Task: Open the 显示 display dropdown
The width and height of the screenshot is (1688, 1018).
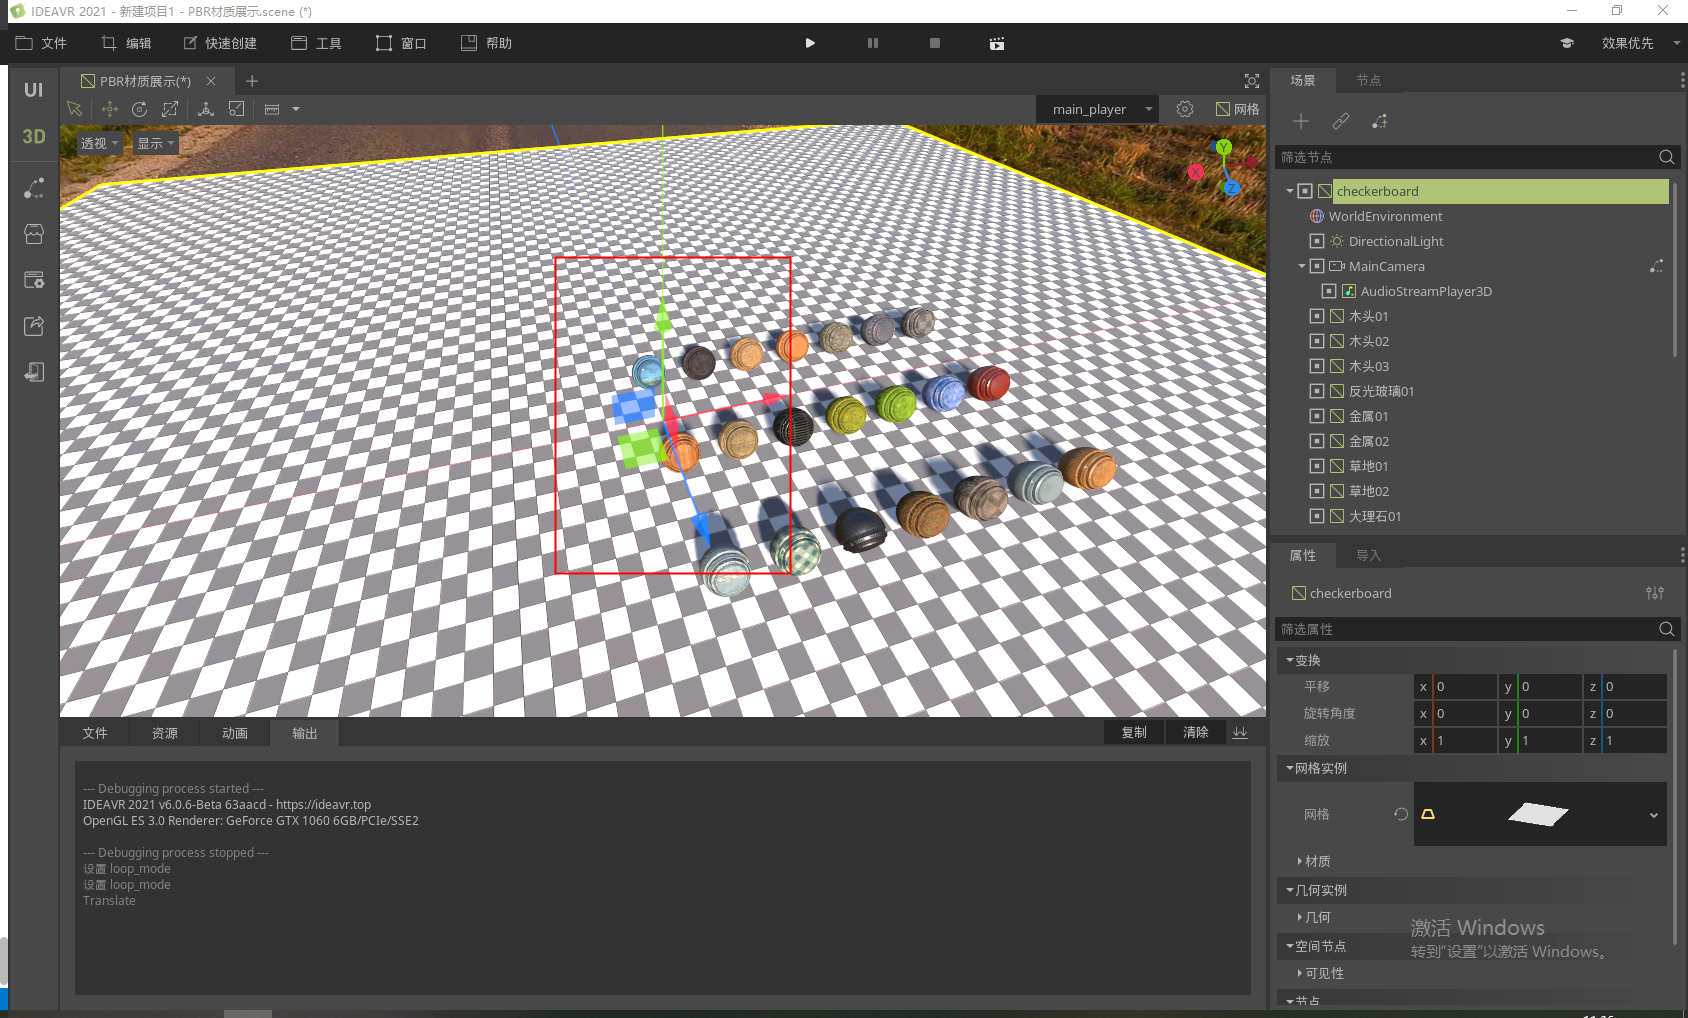Action: point(156,143)
